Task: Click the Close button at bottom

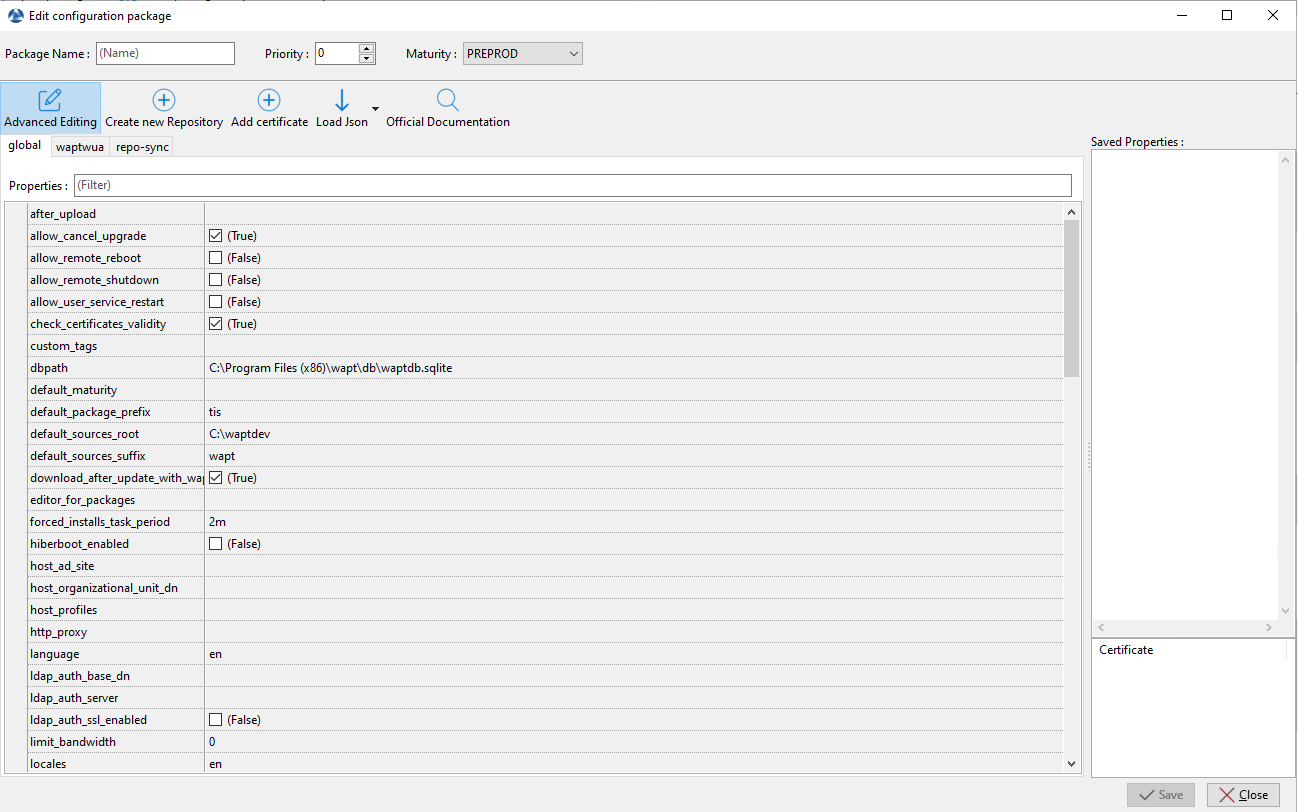Action: pos(1243,795)
